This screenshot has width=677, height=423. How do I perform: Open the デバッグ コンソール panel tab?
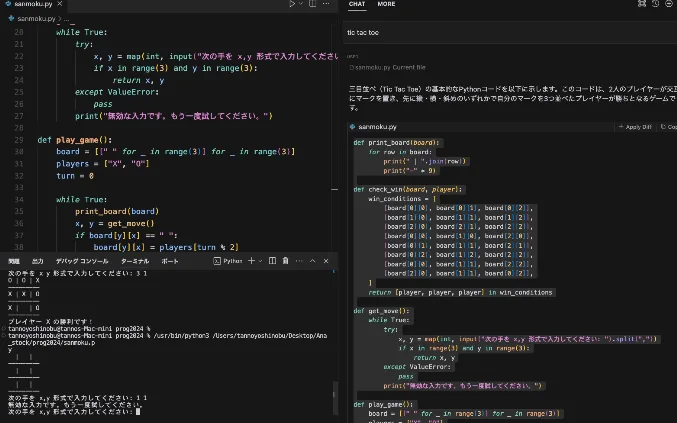coord(82,261)
